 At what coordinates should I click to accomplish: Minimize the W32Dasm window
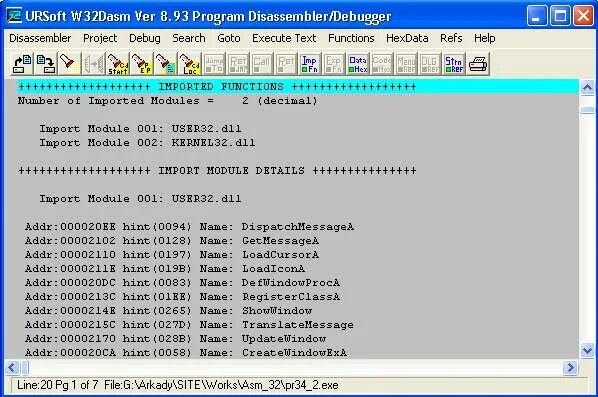(x=537, y=16)
